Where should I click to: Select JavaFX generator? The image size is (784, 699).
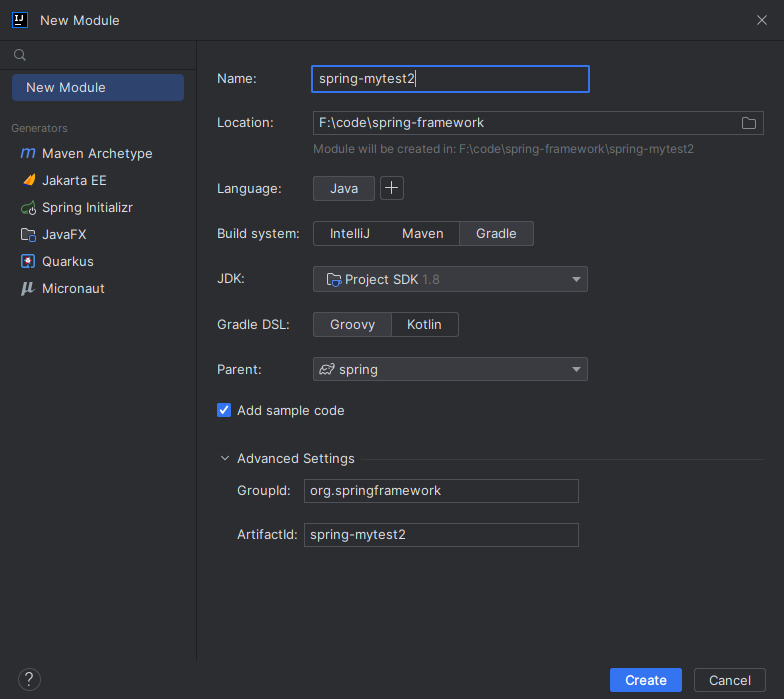coord(64,234)
